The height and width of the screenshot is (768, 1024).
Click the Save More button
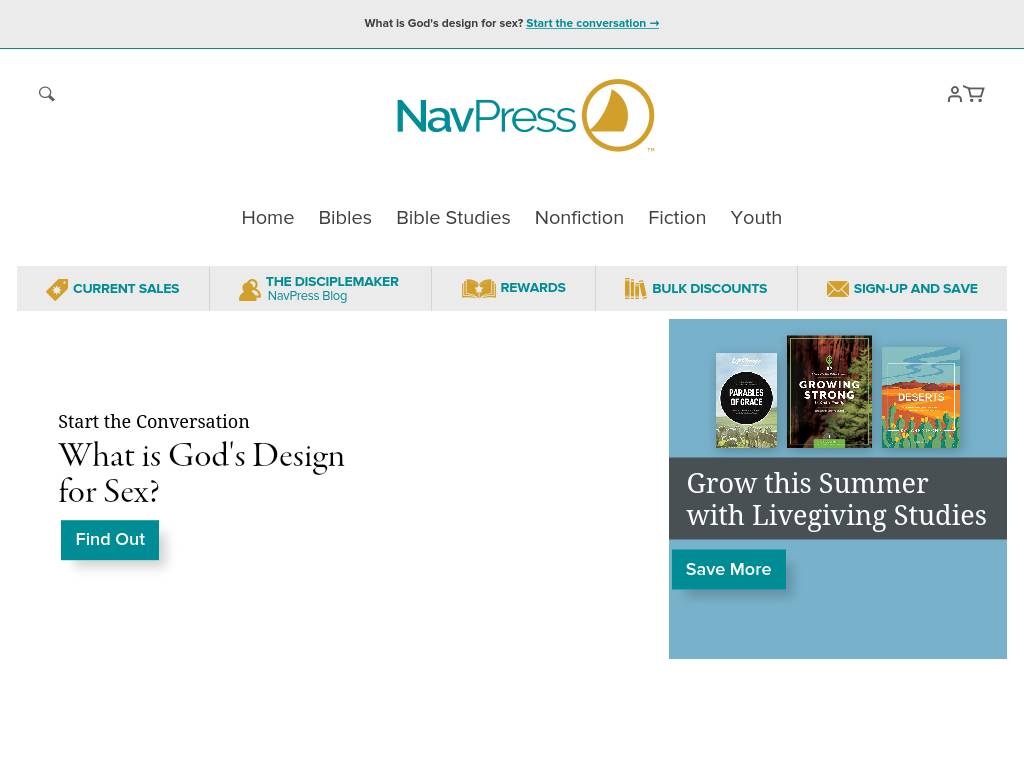coord(728,569)
